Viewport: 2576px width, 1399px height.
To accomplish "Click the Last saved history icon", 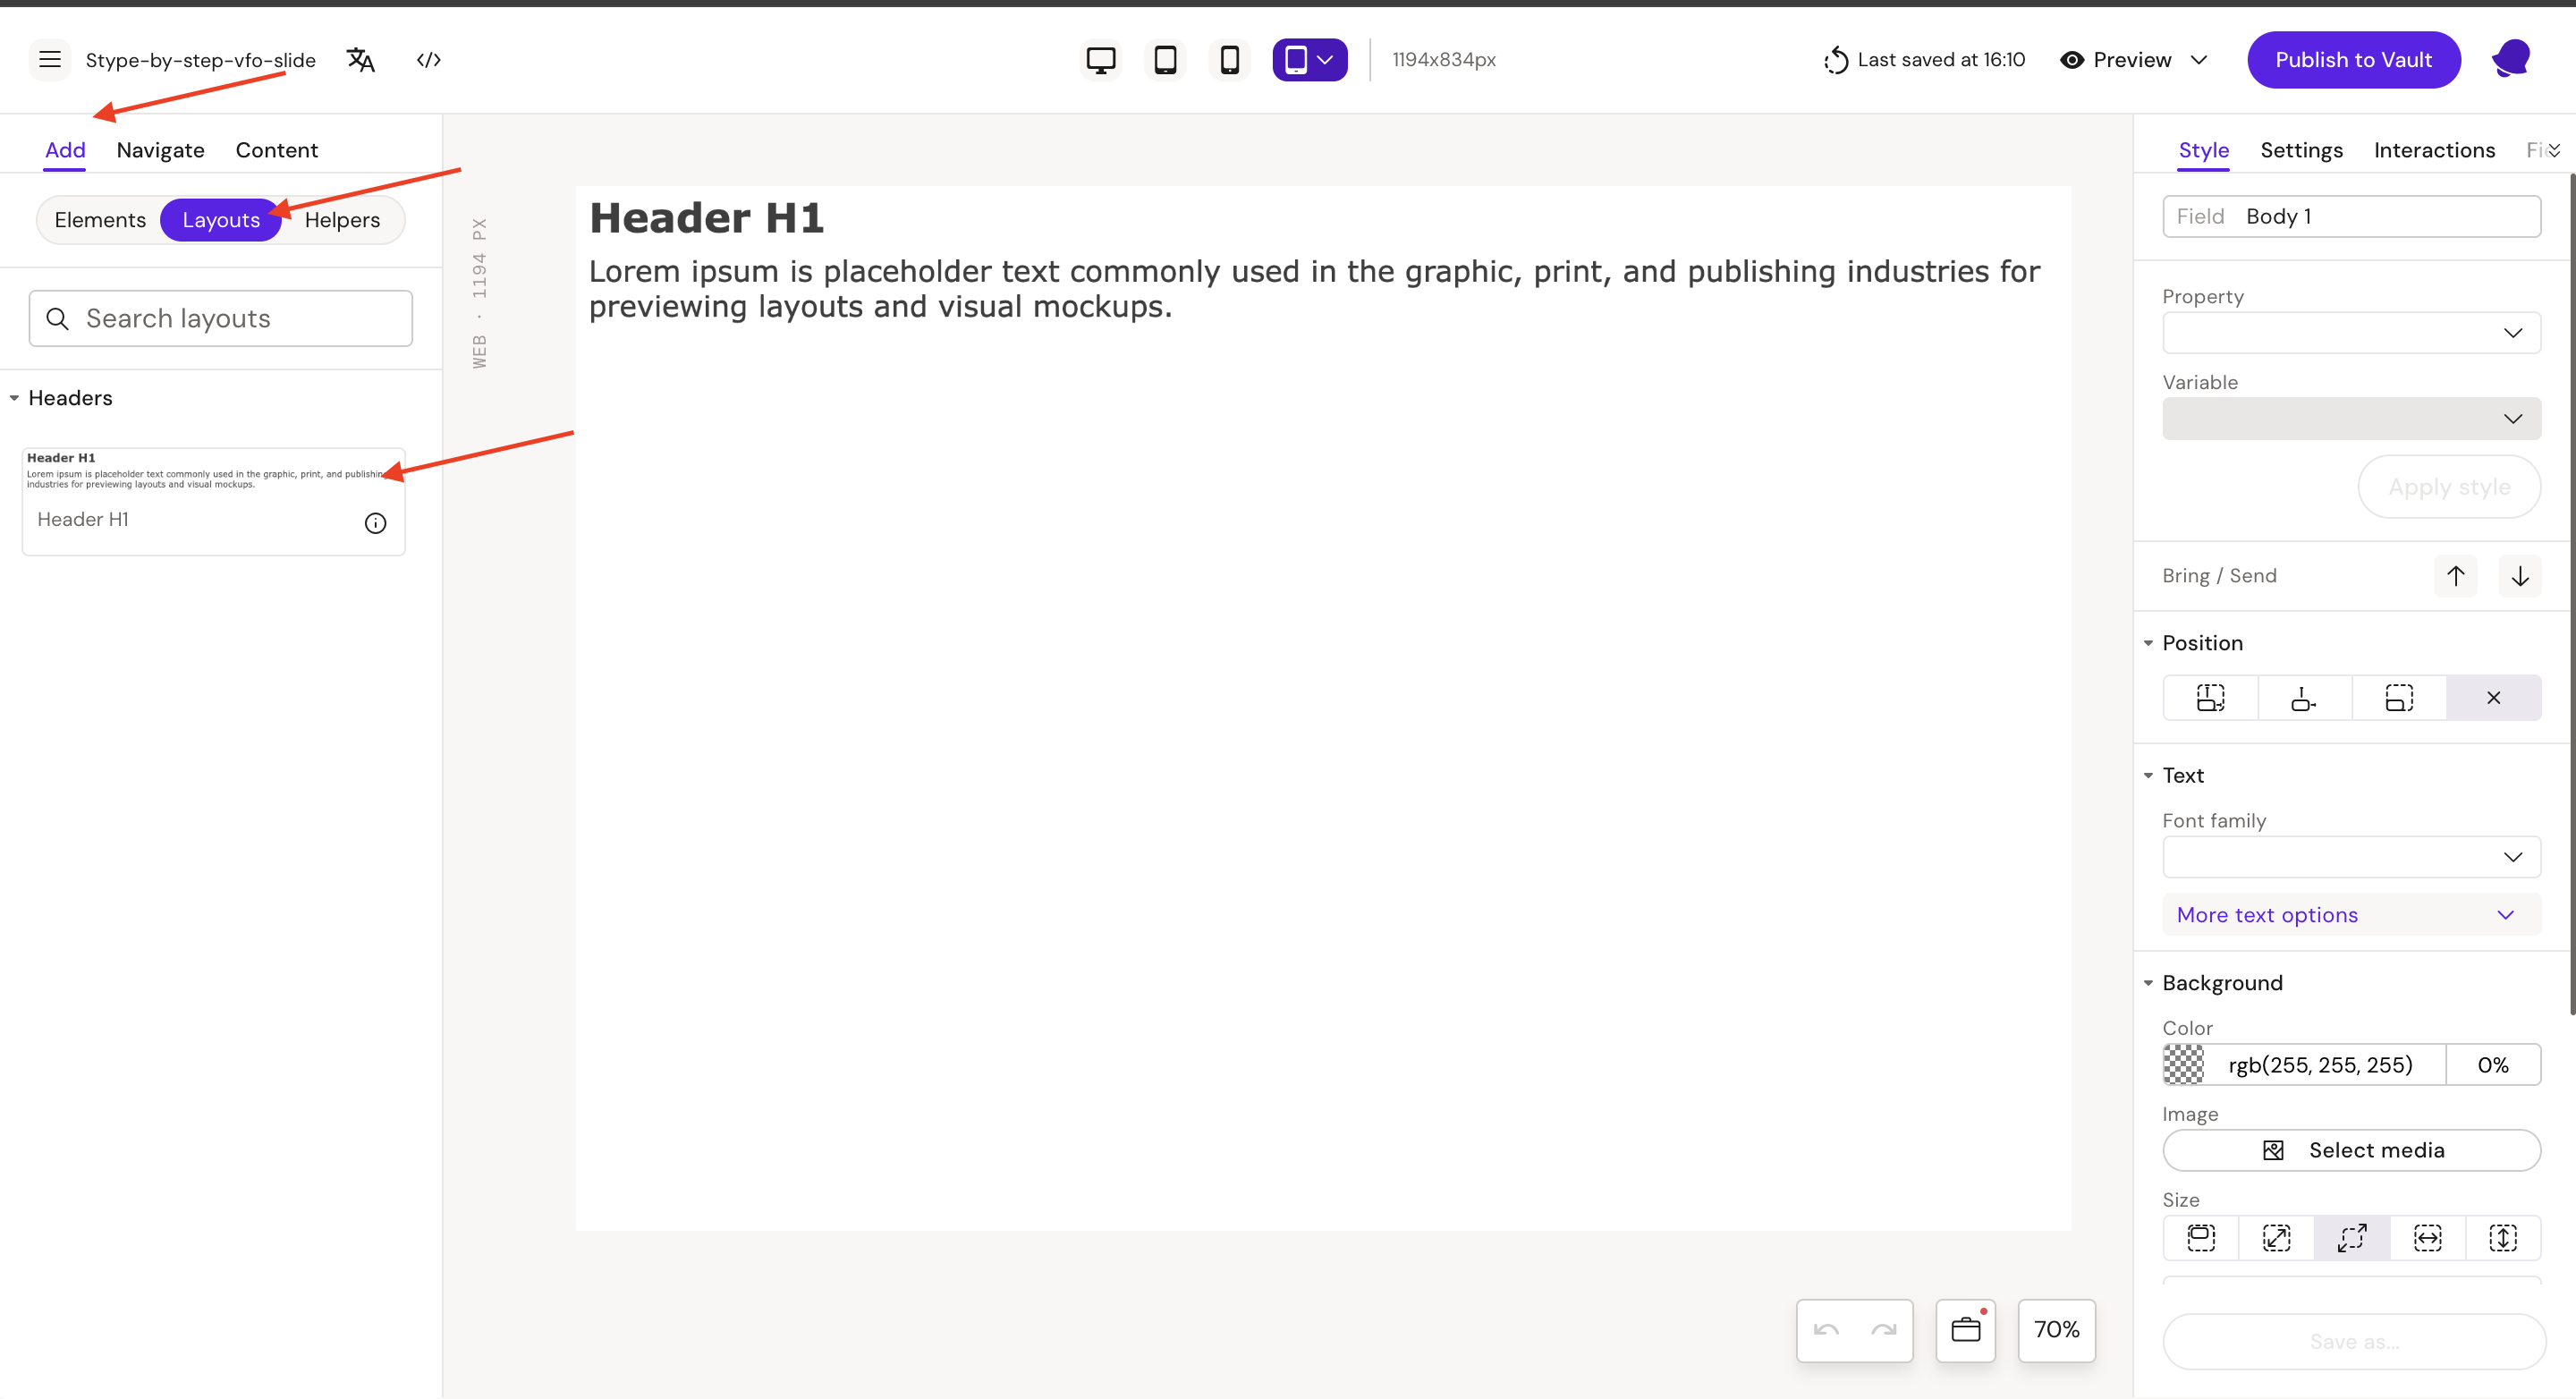I will pos(1836,60).
